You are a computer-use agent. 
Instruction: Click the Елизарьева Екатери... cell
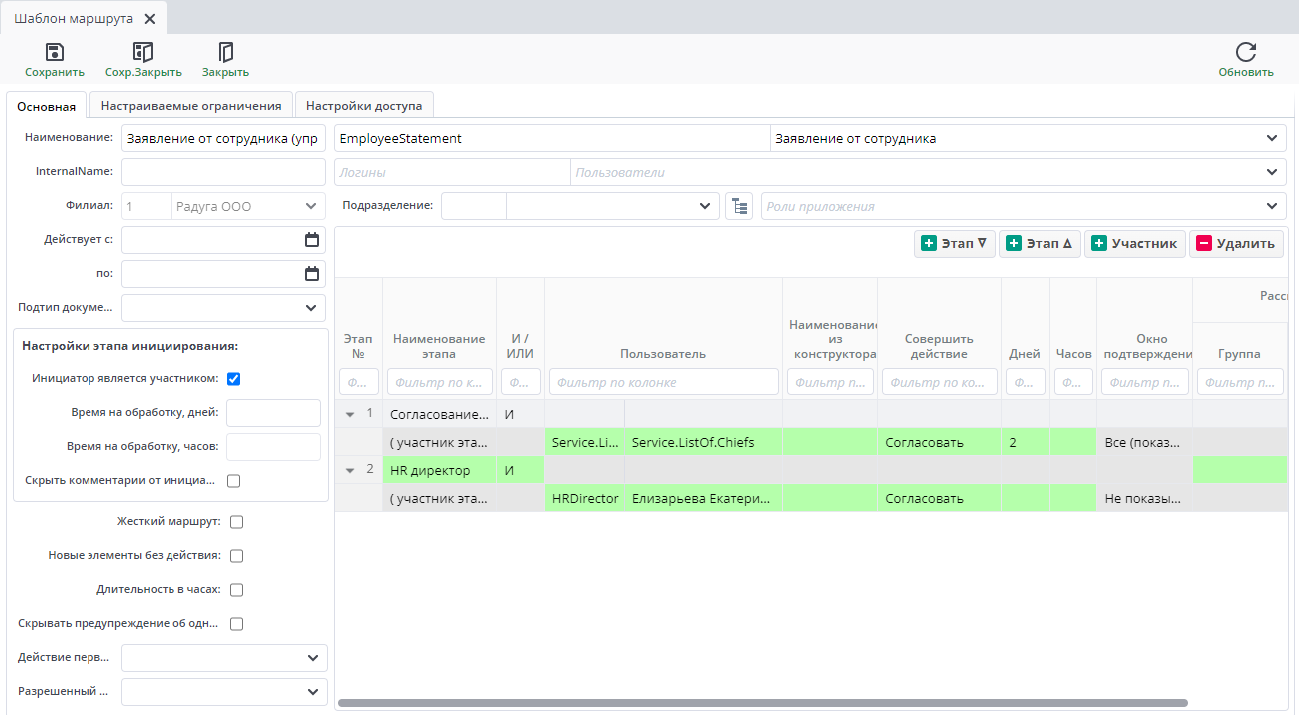point(703,498)
